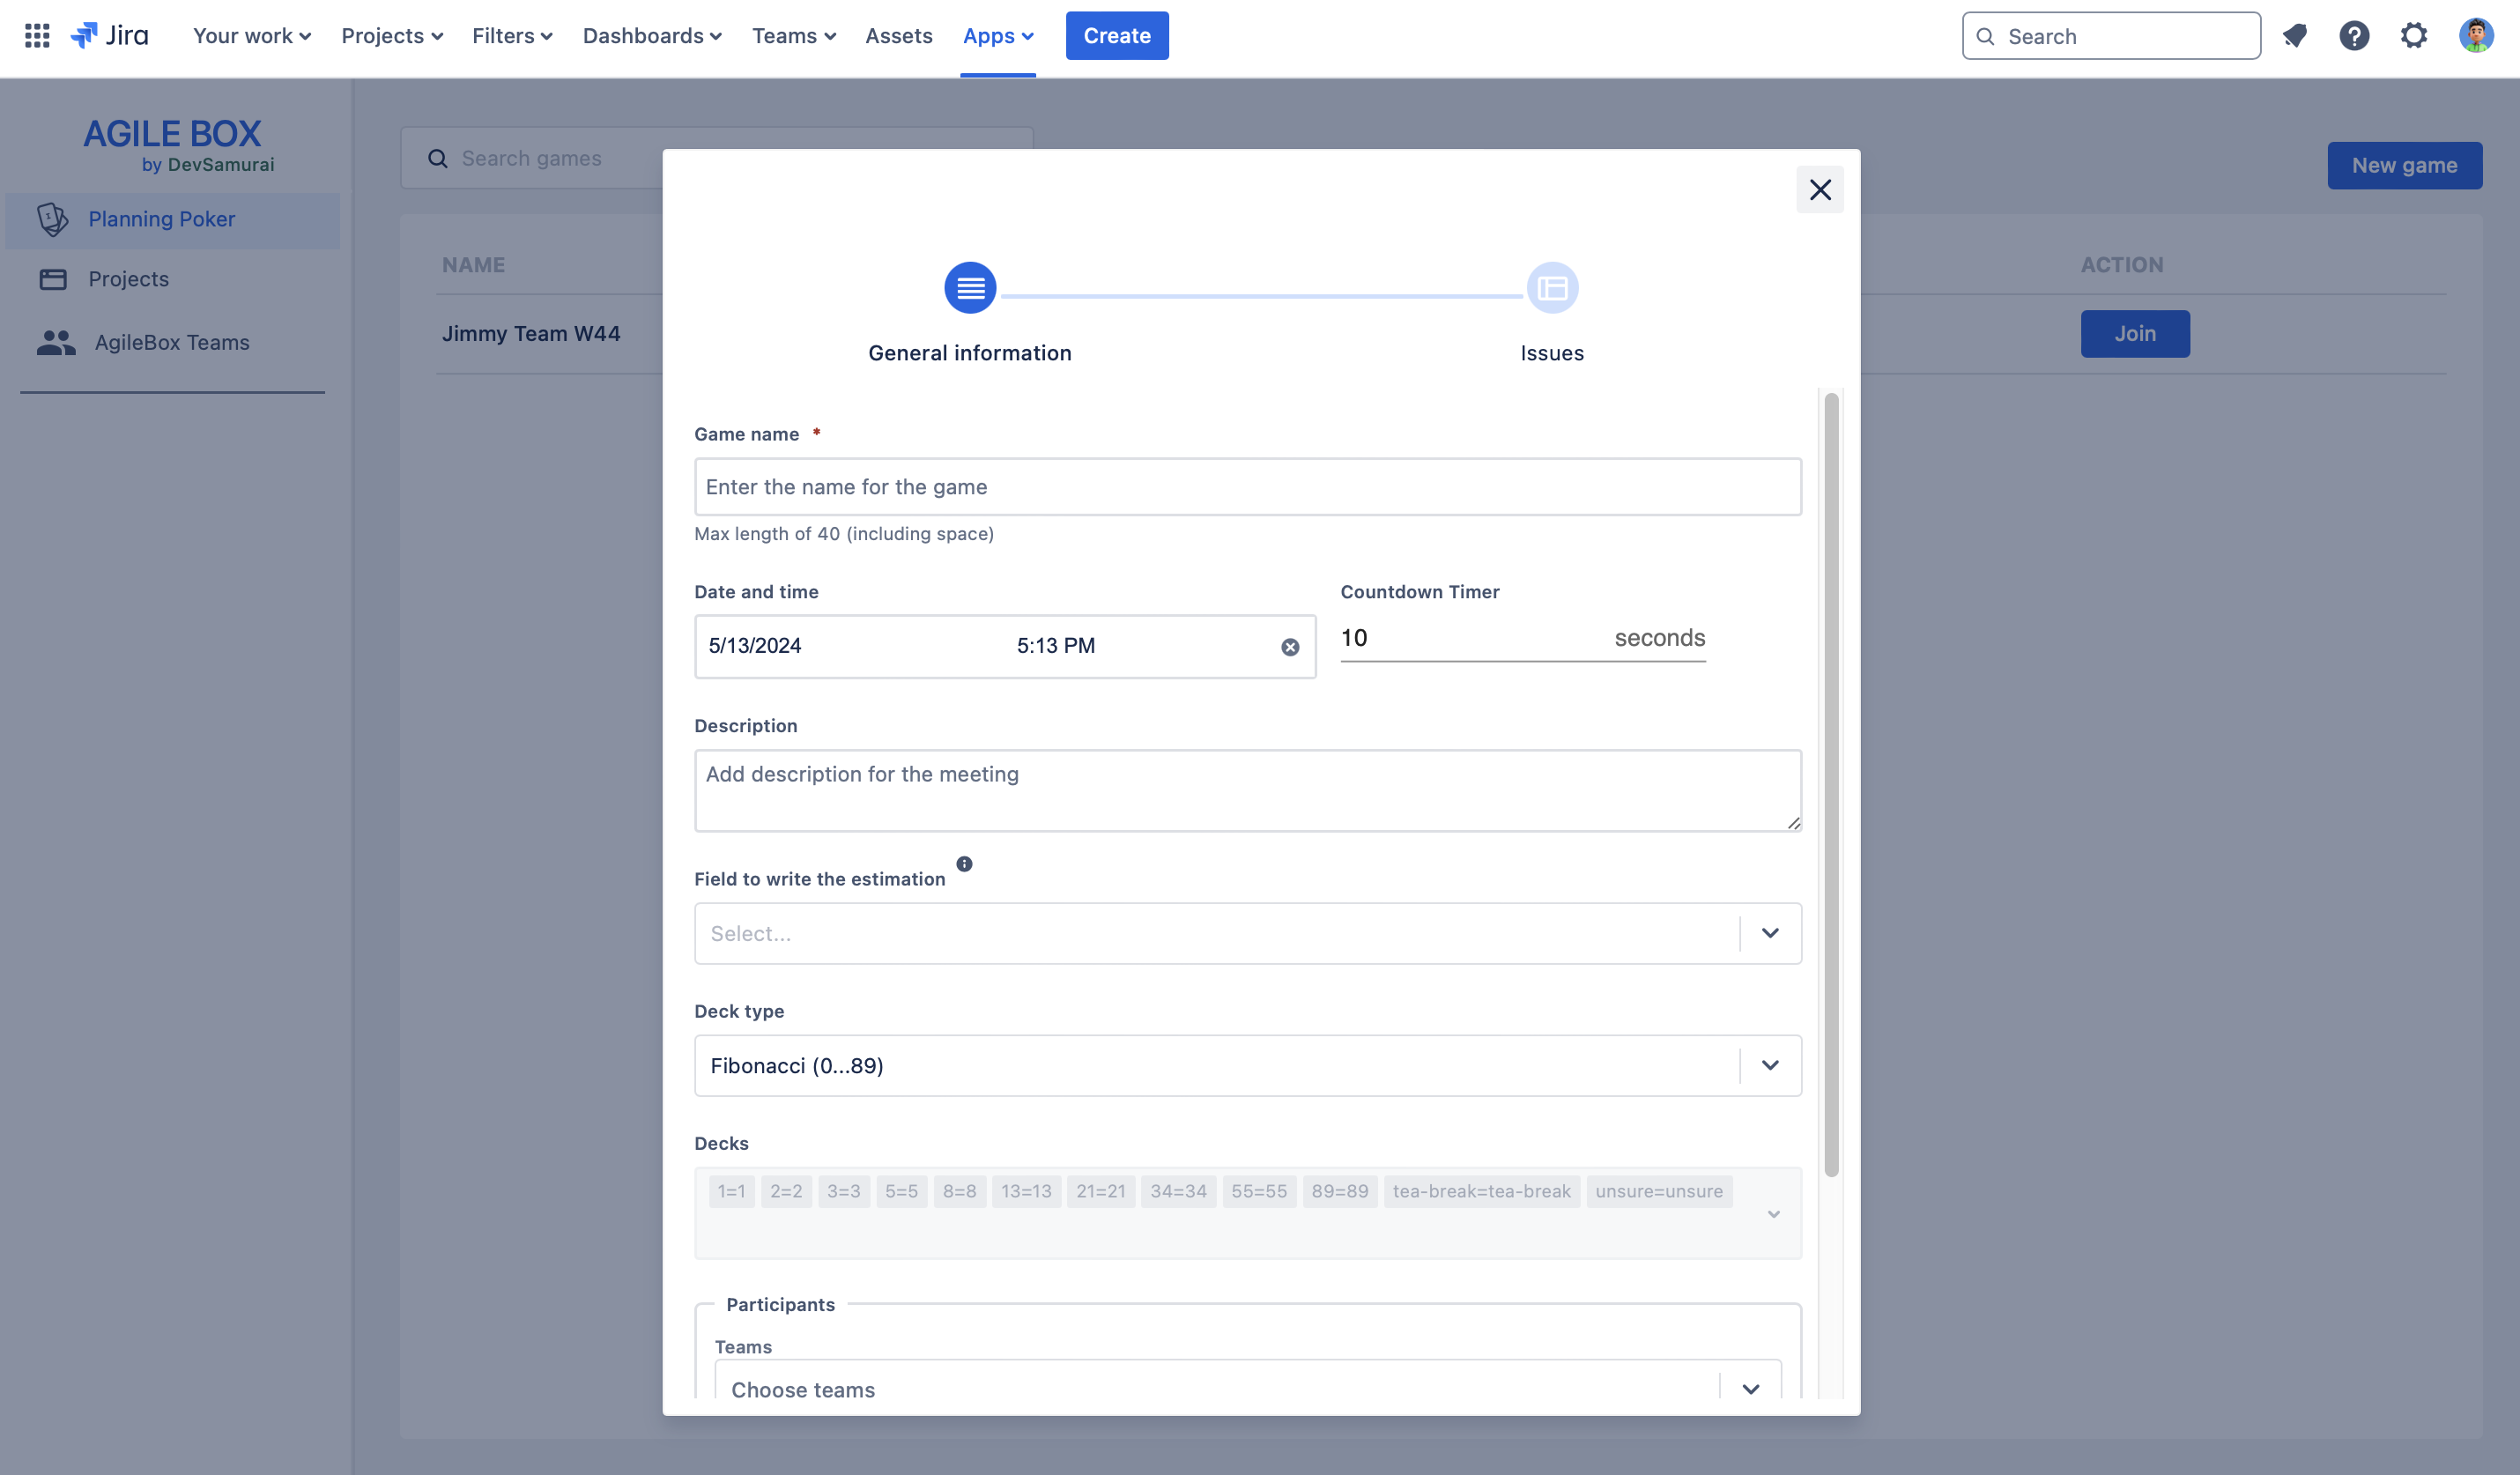Screen dimensions: 2520x1475
Task: Select Planning Poker in the sidebar
Action: [x=172, y=220]
